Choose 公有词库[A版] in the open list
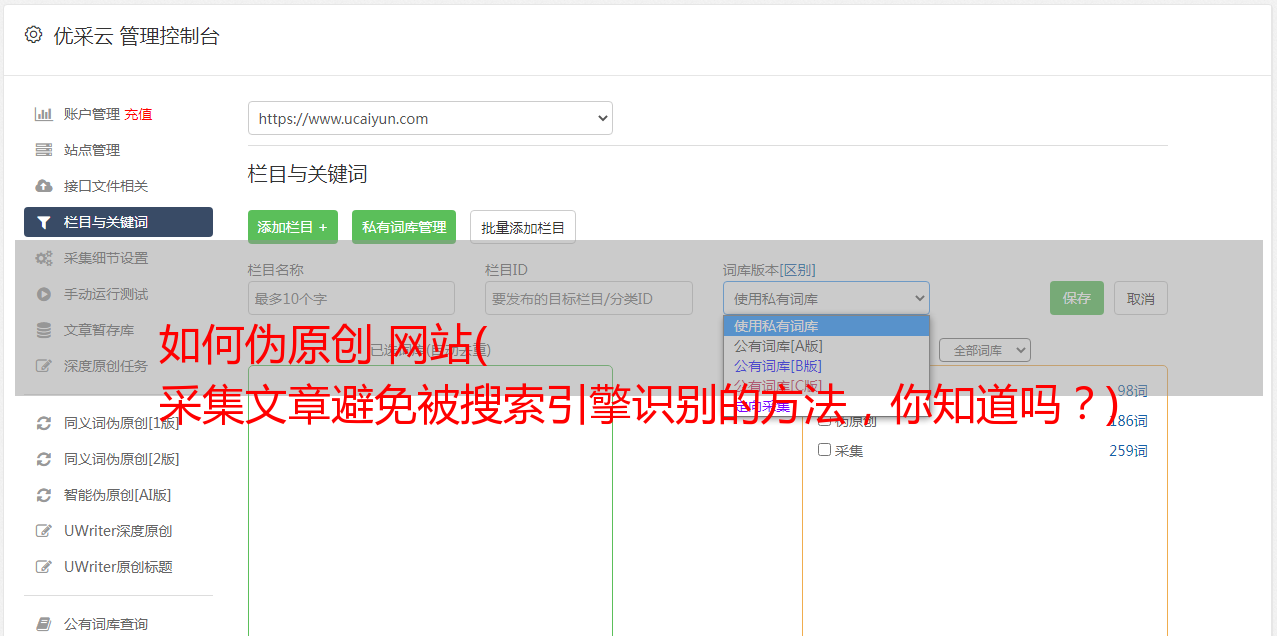 click(826, 346)
